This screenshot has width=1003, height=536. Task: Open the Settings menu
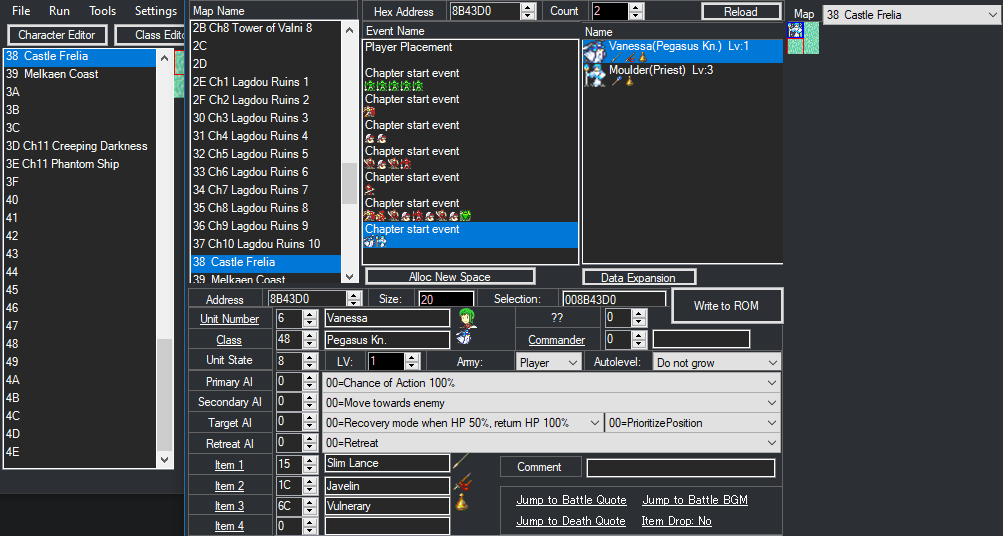pos(156,11)
